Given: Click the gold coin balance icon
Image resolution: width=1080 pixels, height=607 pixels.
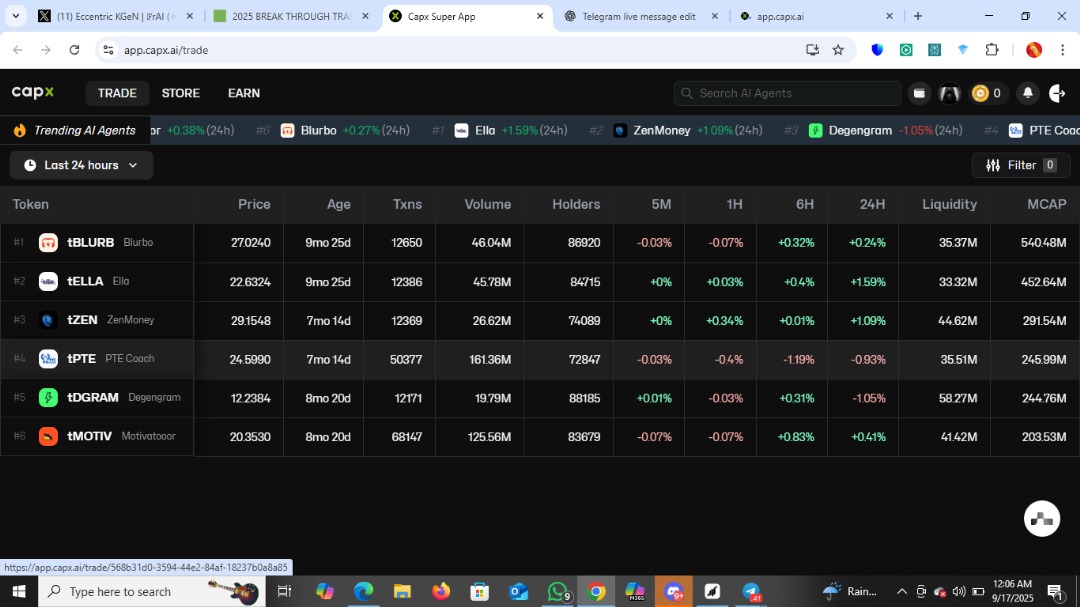Looking at the screenshot, I should pos(979,93).
